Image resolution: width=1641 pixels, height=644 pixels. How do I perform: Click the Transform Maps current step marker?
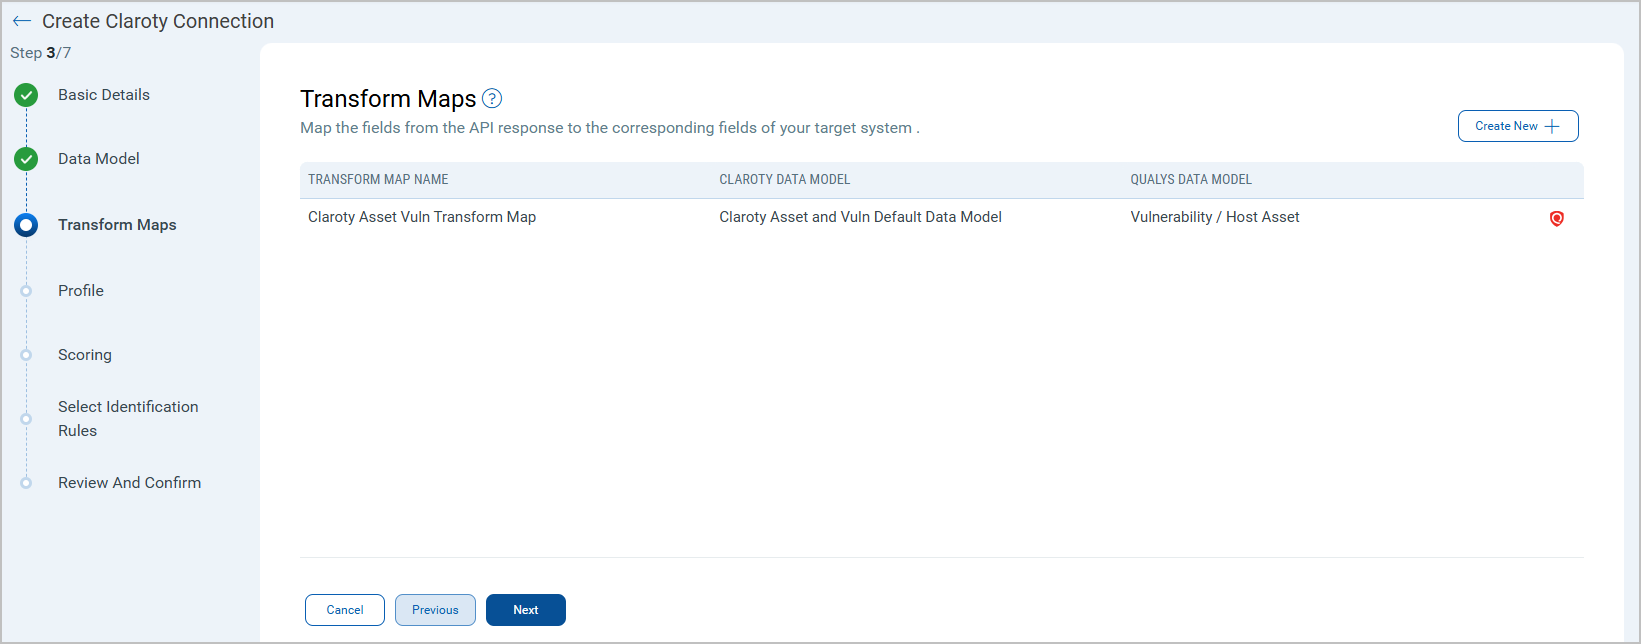coord(26,225)
